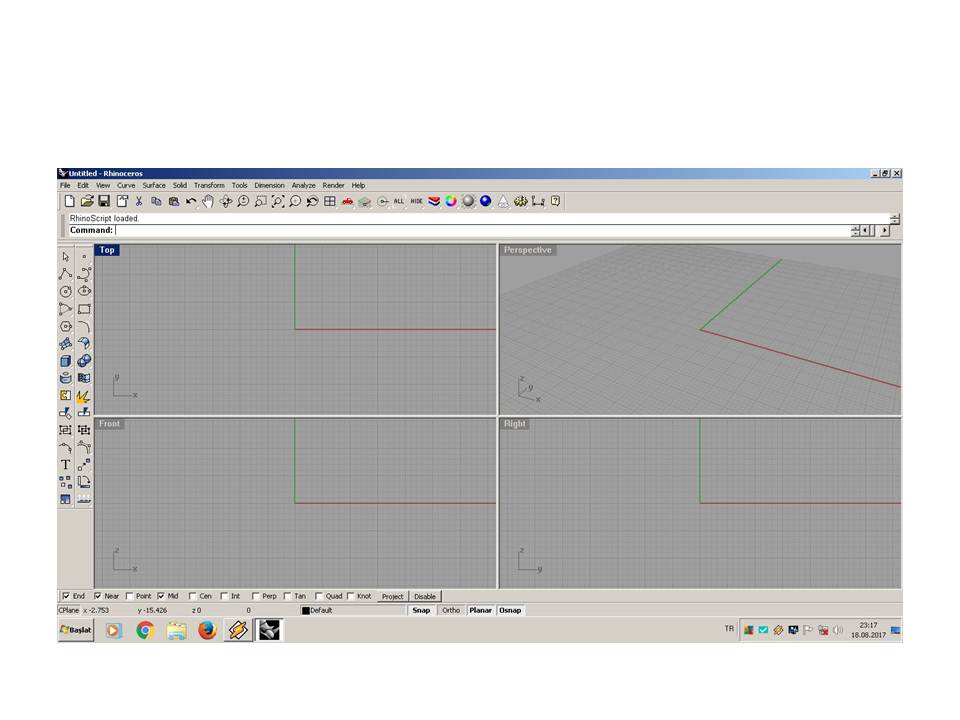The image size is (960, 720).
Task: Select the Polyline tool in the side toolbar
Action: click(x=66, y=274)
